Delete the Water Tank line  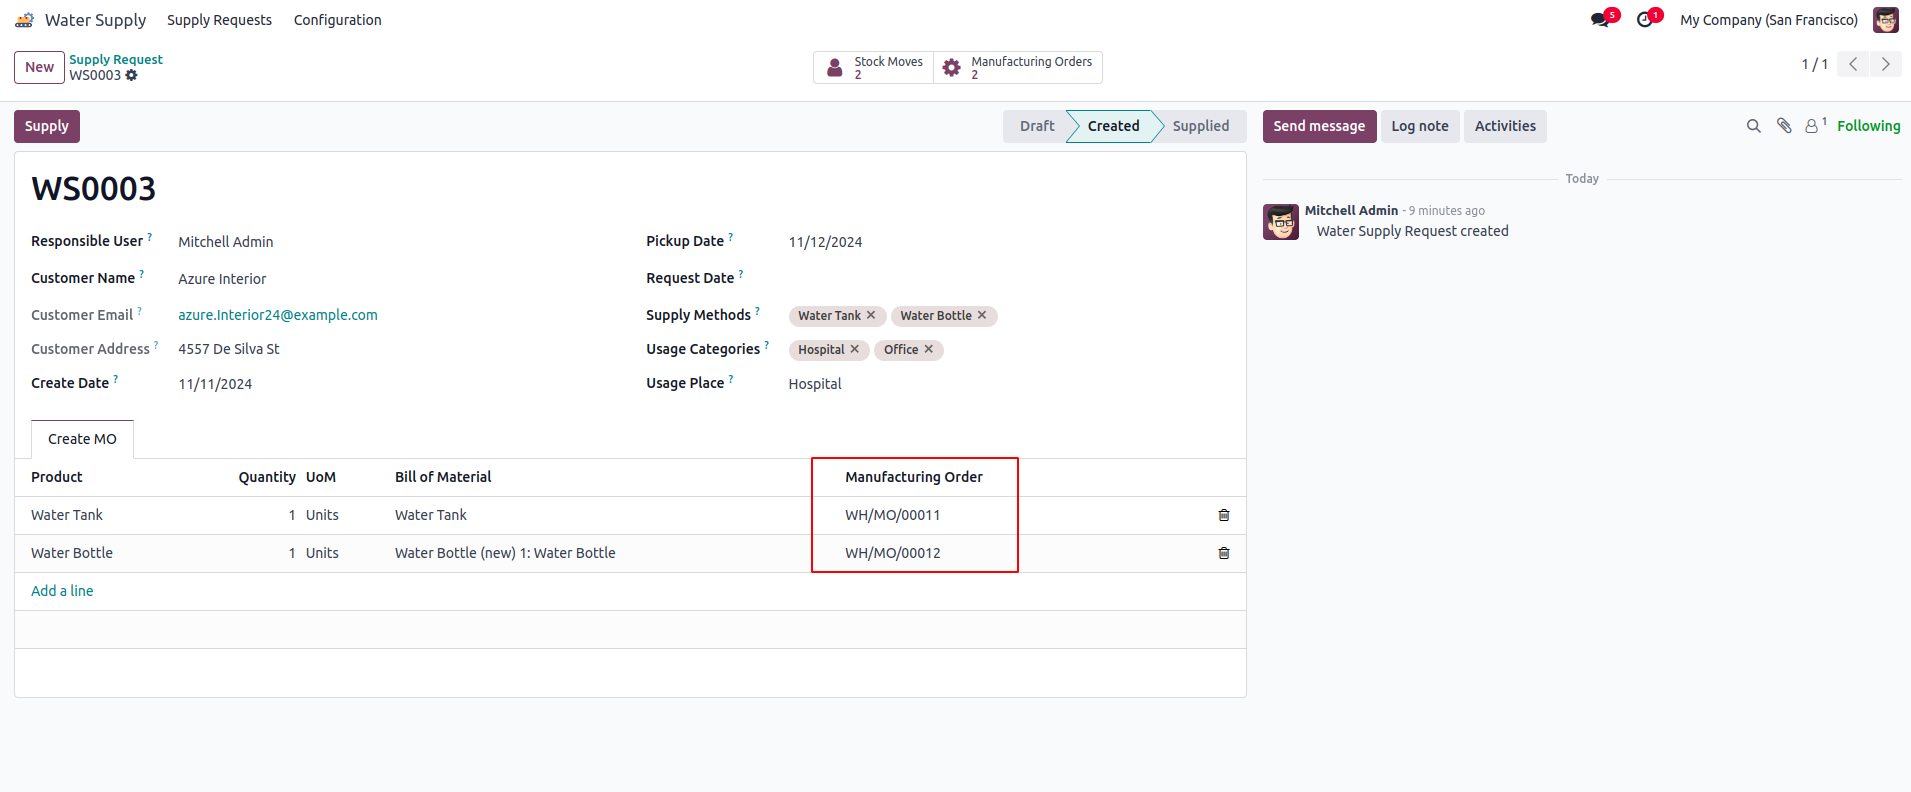(x=1223, y=515)
